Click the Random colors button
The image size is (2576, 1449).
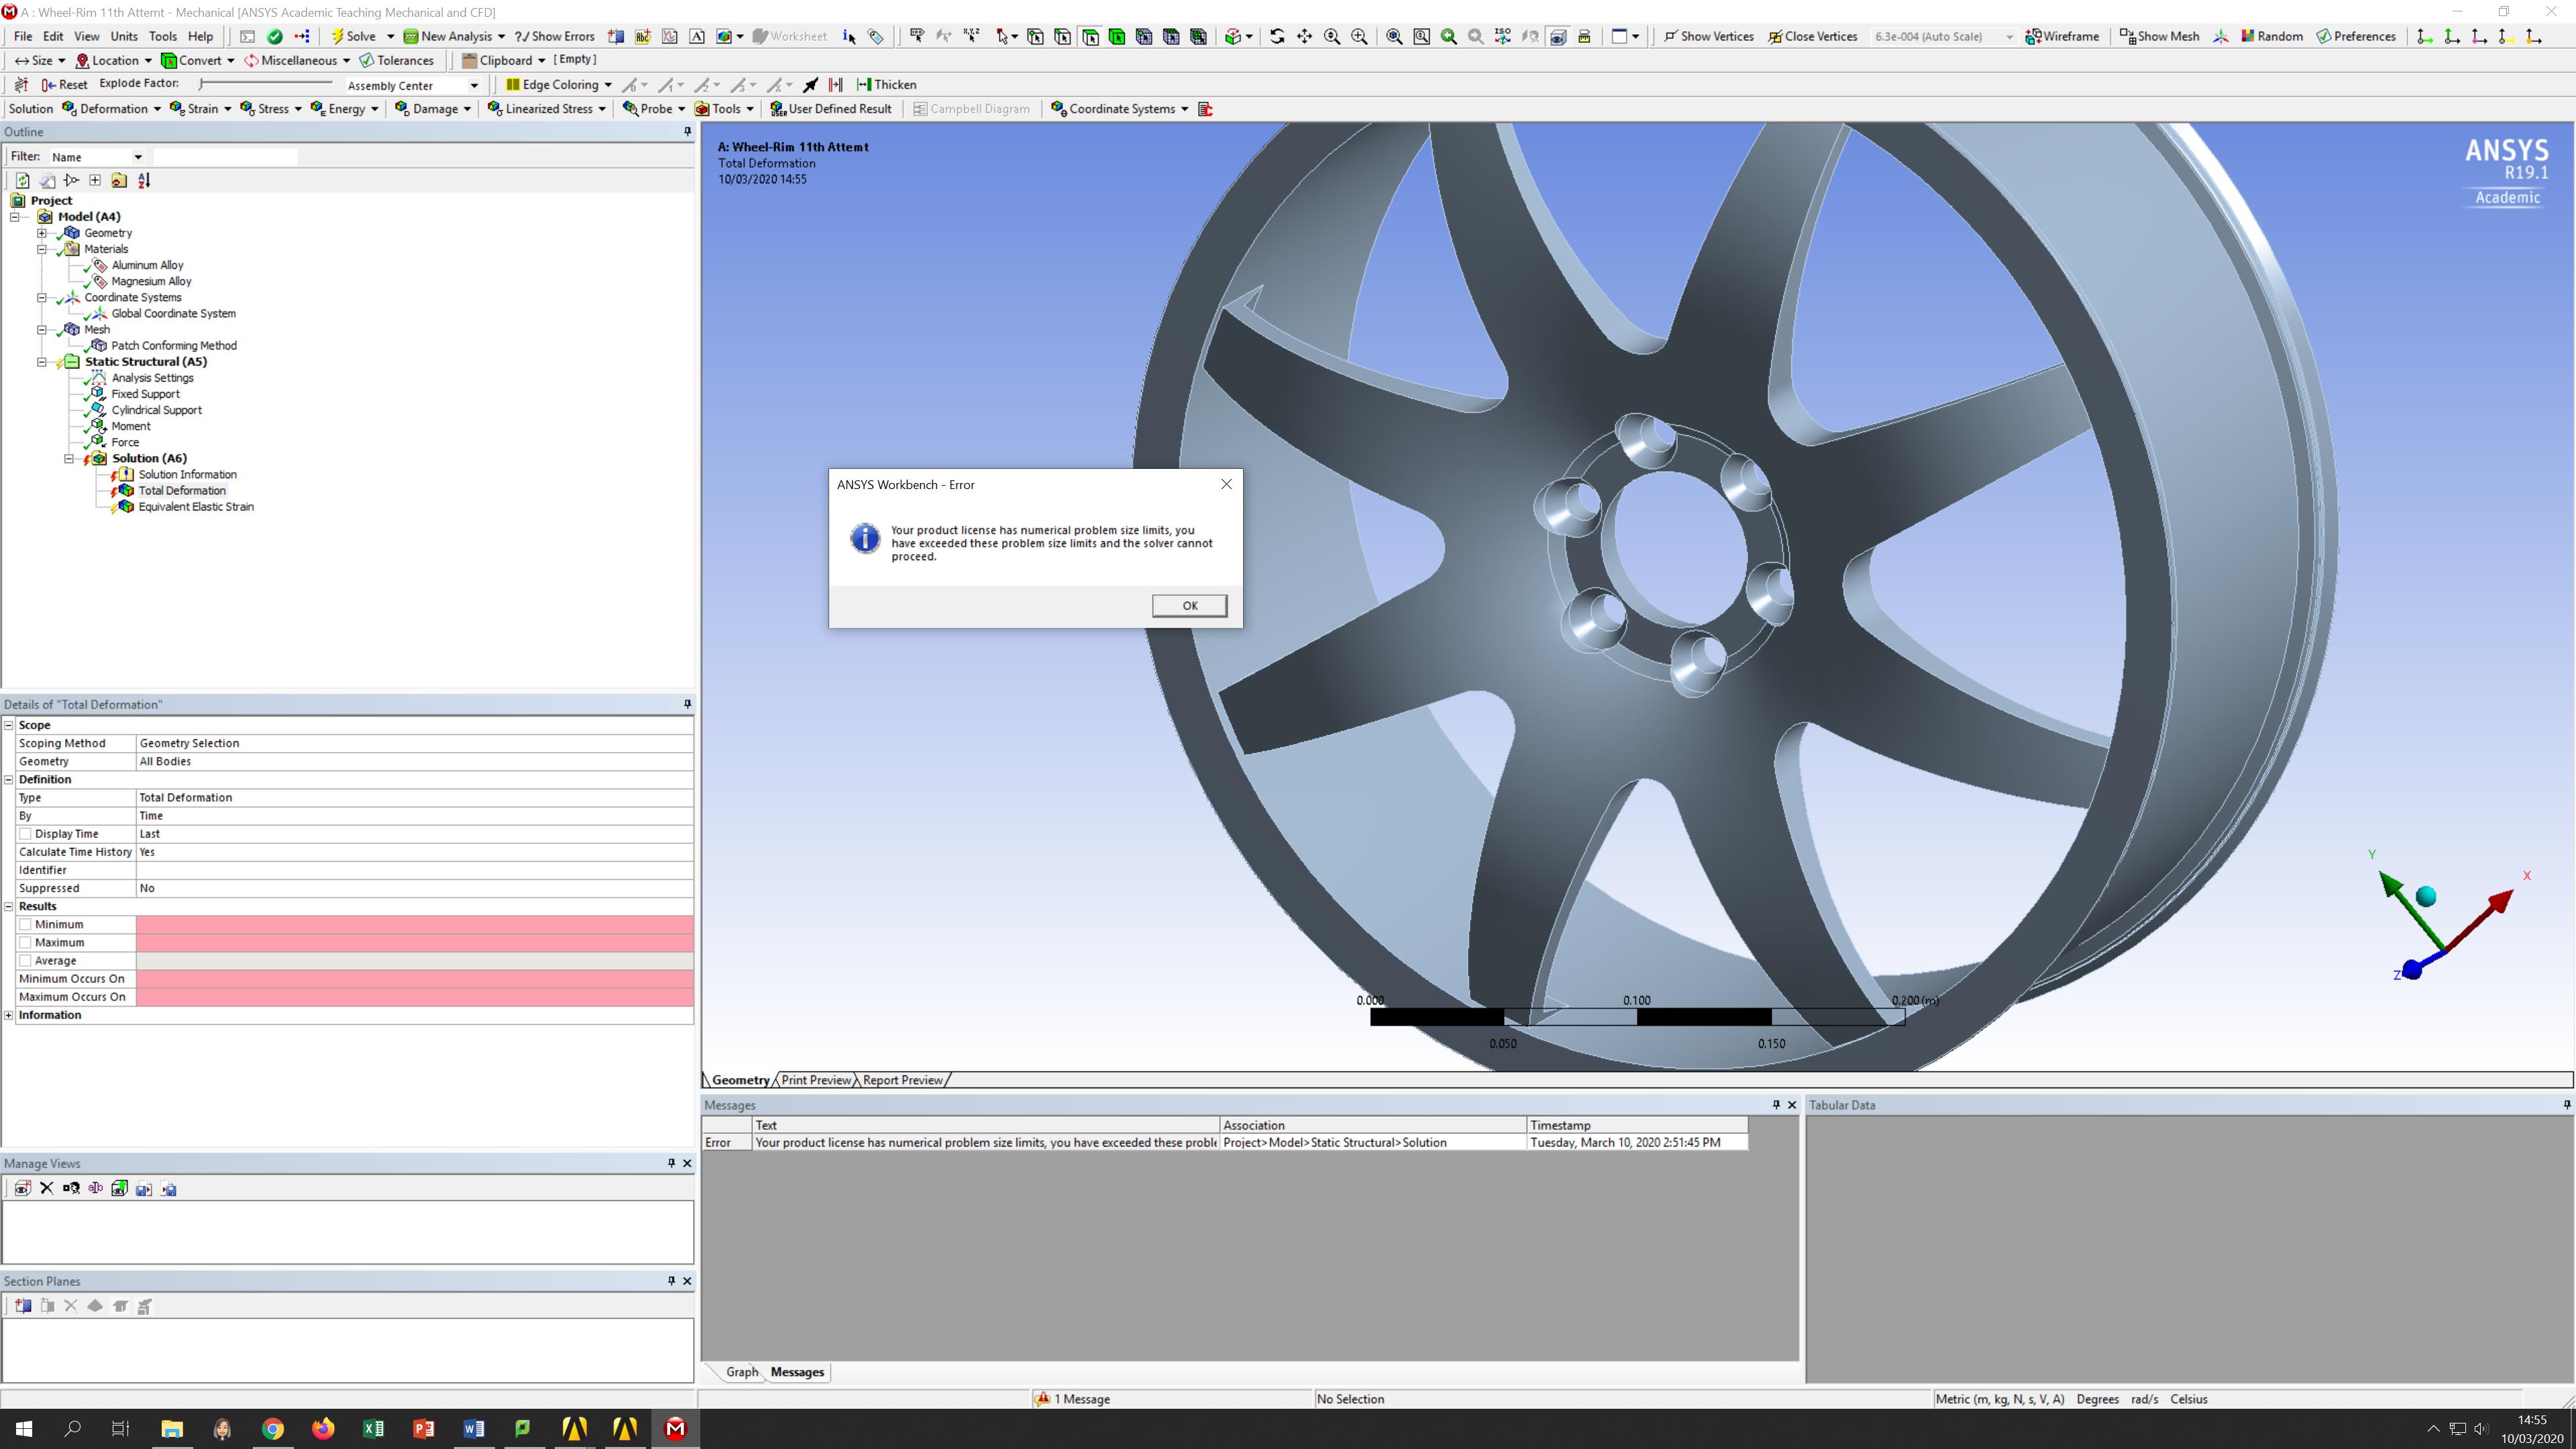pyautogui.click(x=2272, y=36)
